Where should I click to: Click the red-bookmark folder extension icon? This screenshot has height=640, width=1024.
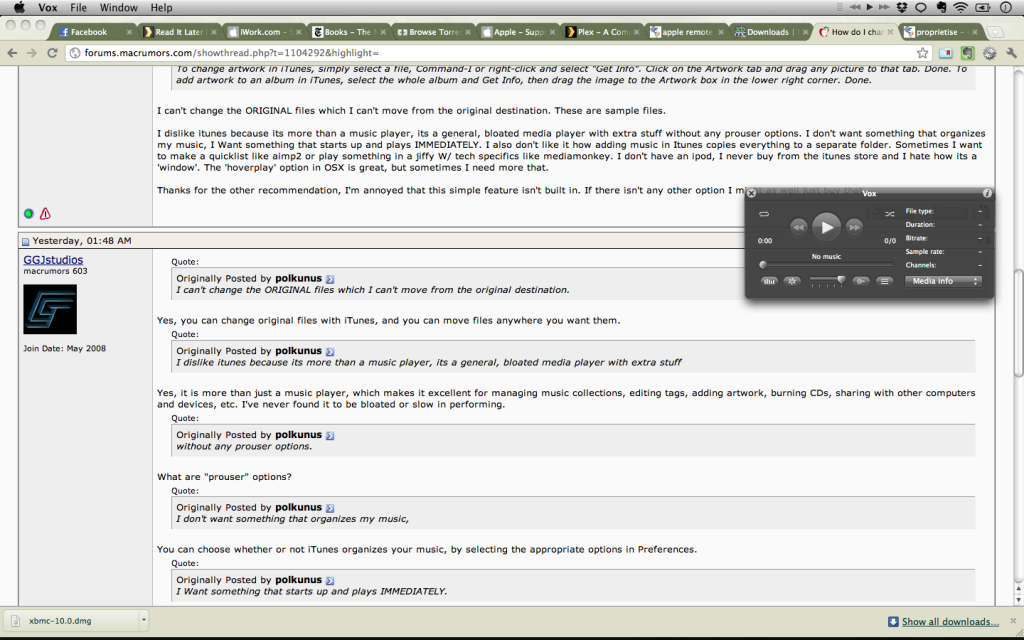(946, 53)
